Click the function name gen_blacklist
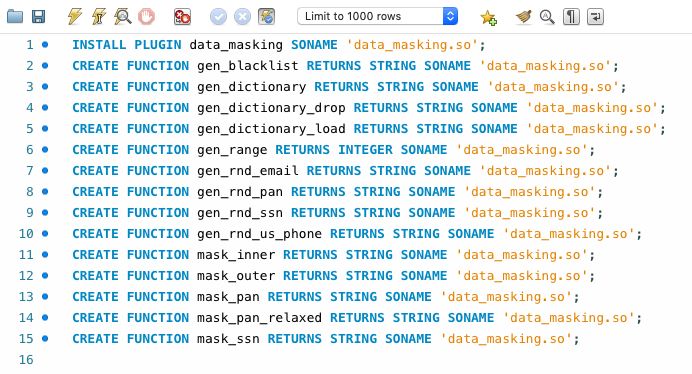The image size is (692, 374). tap(248, 66)
